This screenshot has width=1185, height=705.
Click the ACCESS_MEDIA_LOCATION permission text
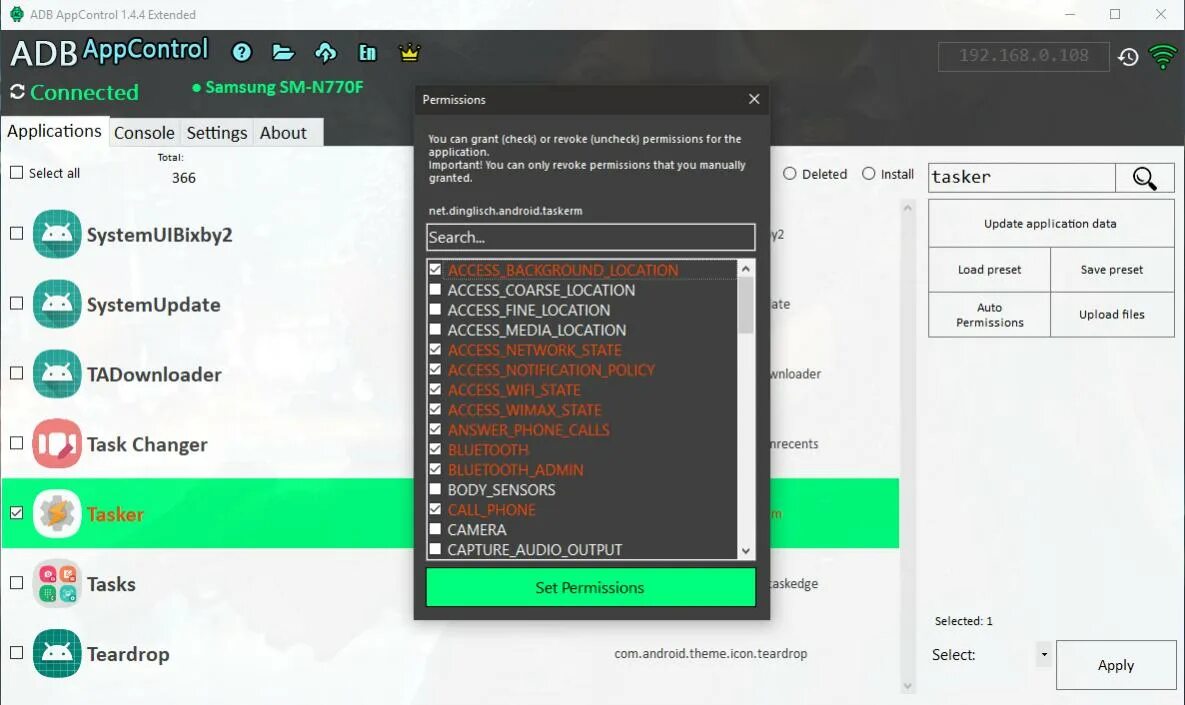coord(537,330)
